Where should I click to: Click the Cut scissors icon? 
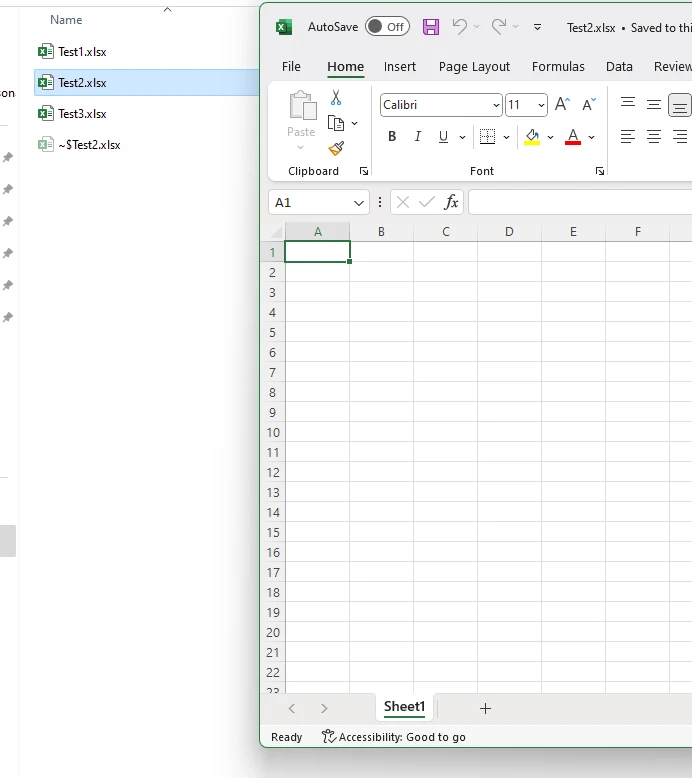336,98
